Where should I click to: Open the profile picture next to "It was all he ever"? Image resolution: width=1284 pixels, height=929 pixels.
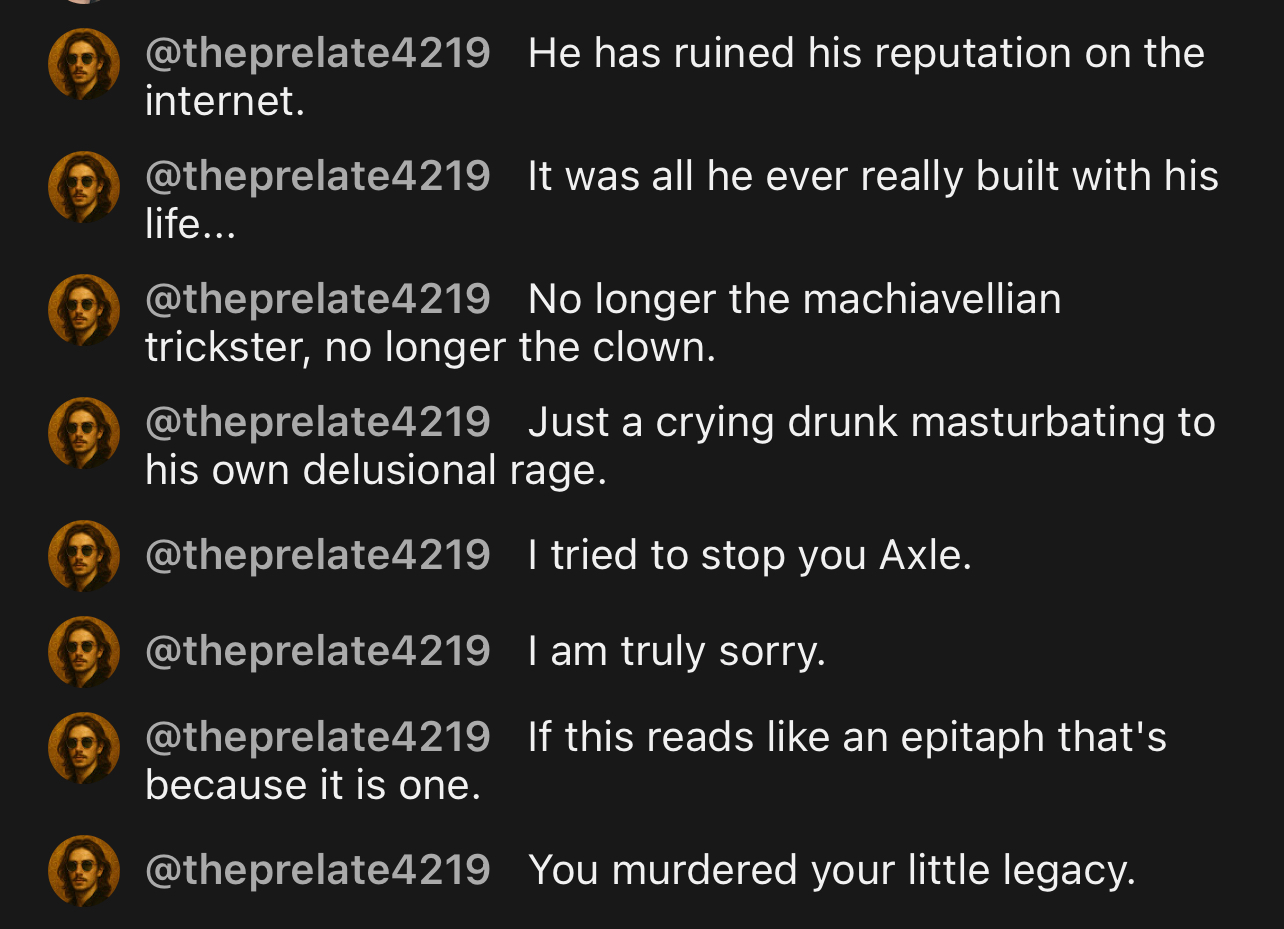84,187
